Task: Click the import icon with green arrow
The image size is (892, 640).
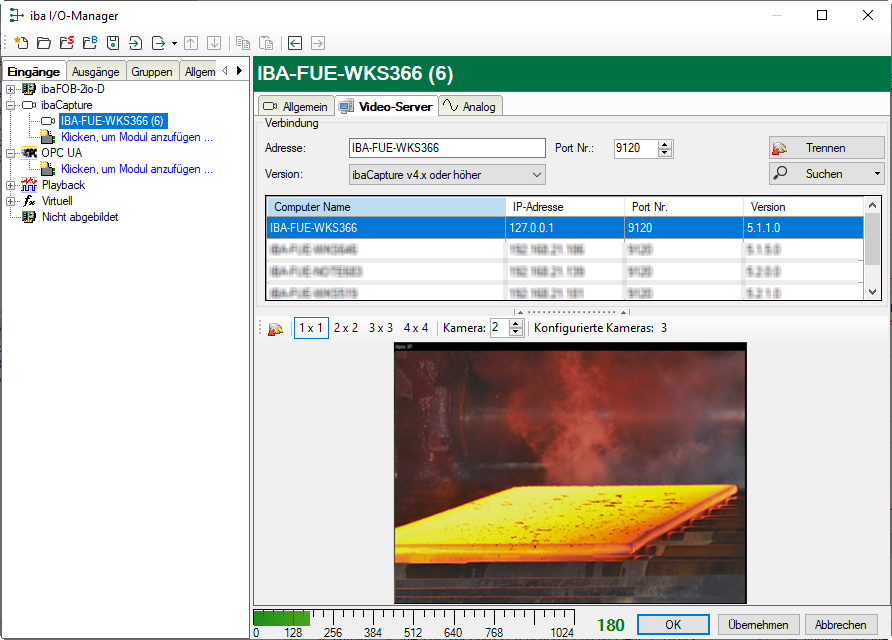Action: 136,43
